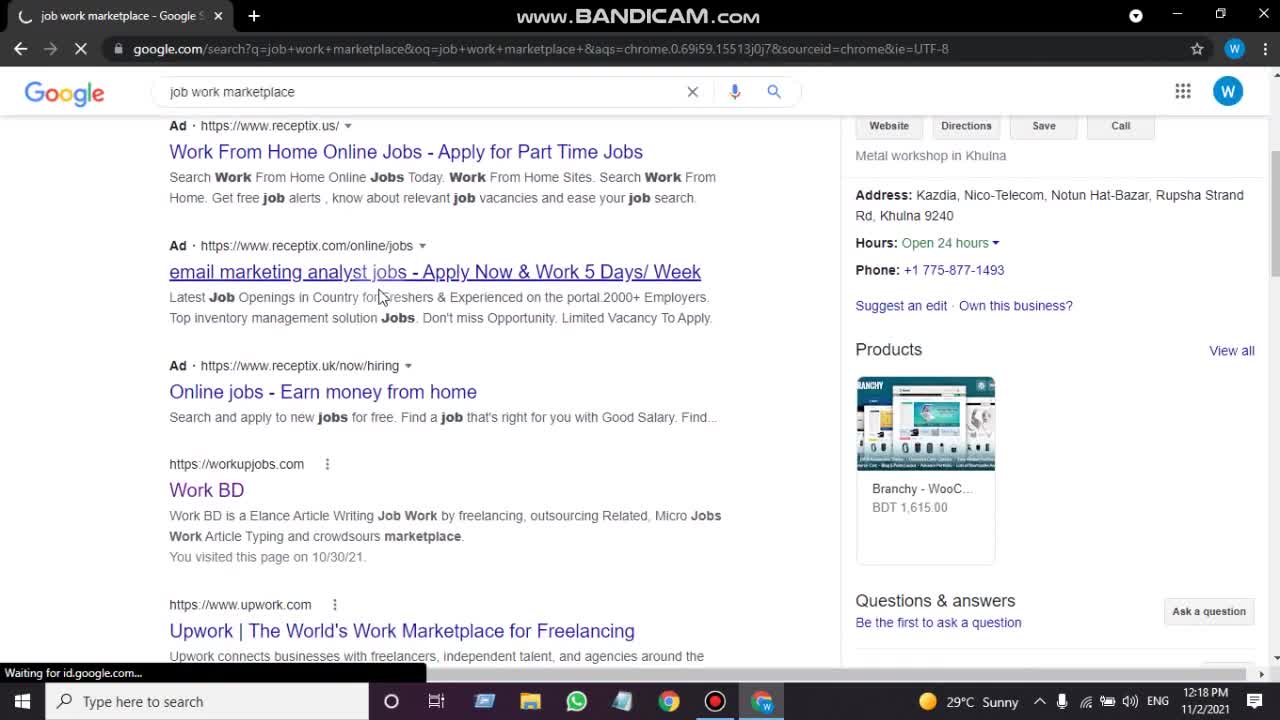Click Own this business link
Image resolution: width=1280 pixels, height=720 pixels.
[1016, 306]
